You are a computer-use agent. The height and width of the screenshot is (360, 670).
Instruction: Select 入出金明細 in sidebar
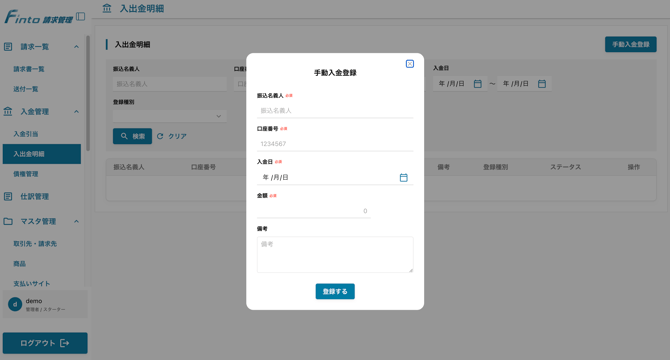click(x=42, y=154)
